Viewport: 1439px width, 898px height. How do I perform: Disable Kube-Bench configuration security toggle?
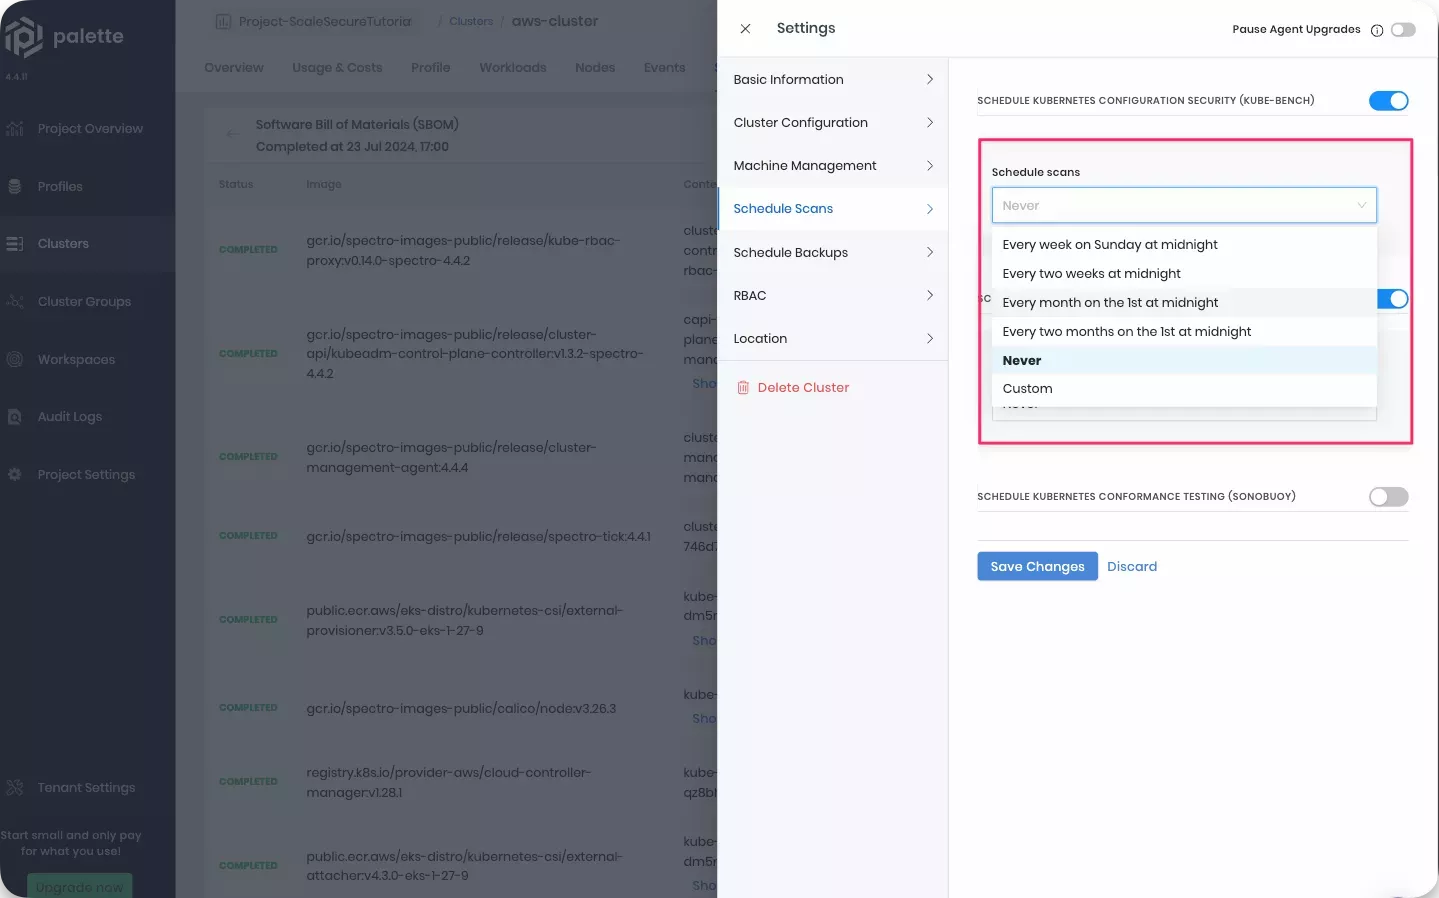click(x=1388, y=100)
